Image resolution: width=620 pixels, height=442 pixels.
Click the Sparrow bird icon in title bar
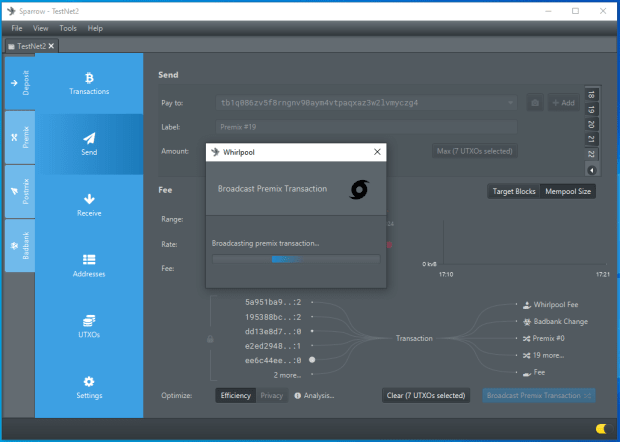[11, 11]
